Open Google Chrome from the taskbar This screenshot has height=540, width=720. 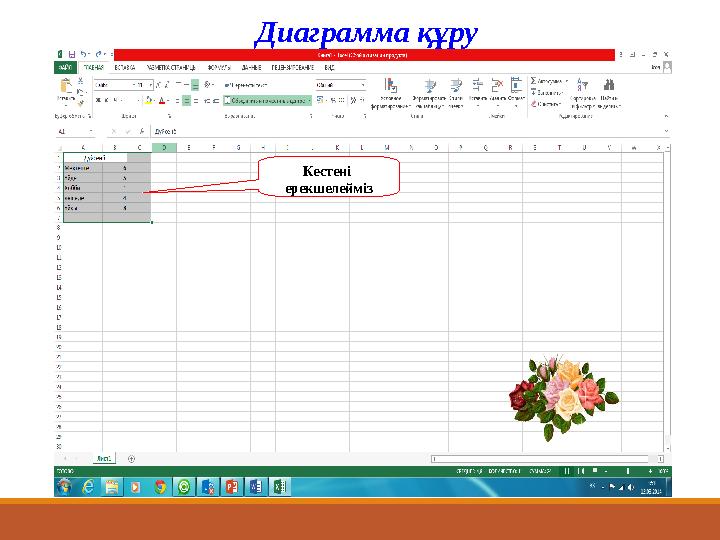point(159,487)
